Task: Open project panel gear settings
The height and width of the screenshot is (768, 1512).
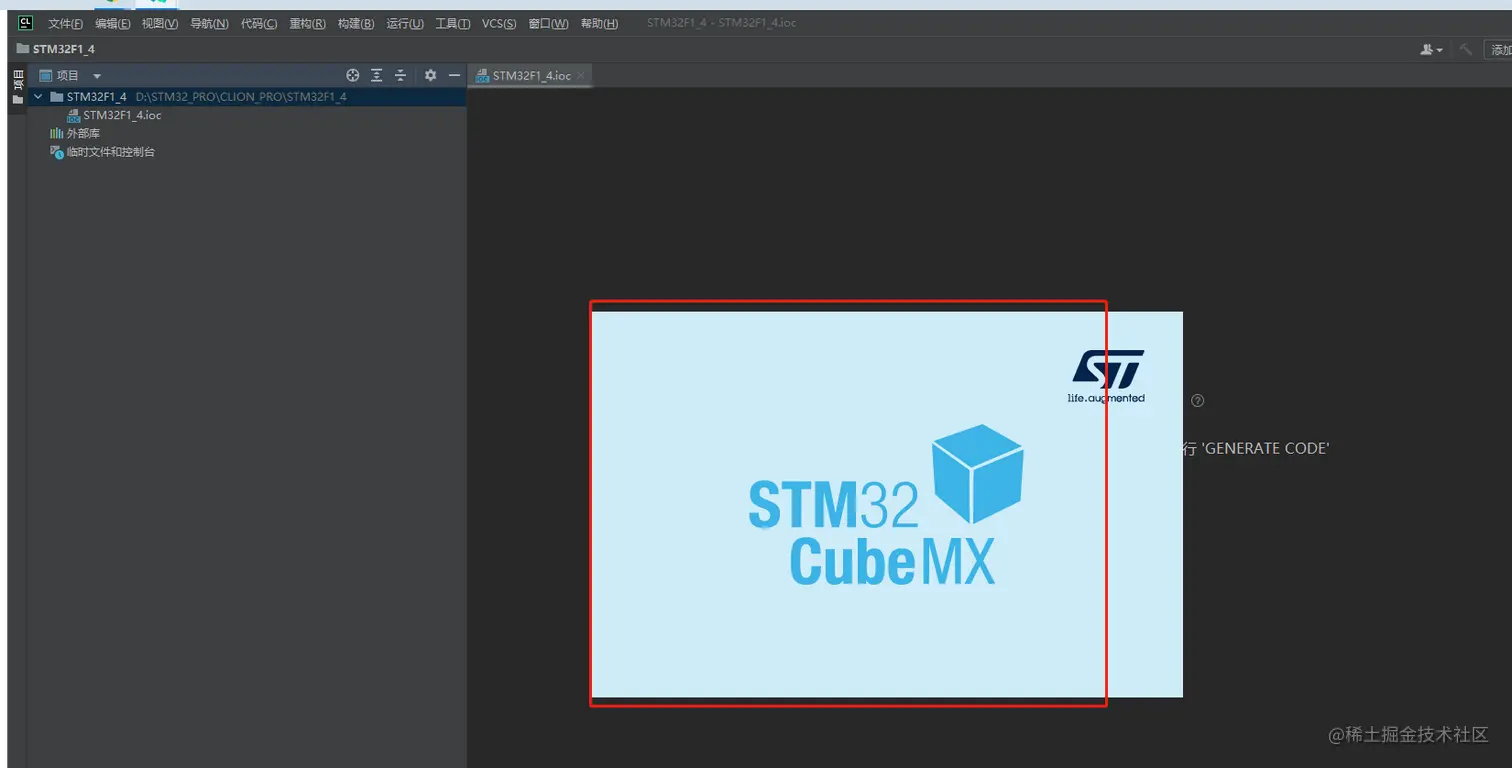Action: point(430,75)
